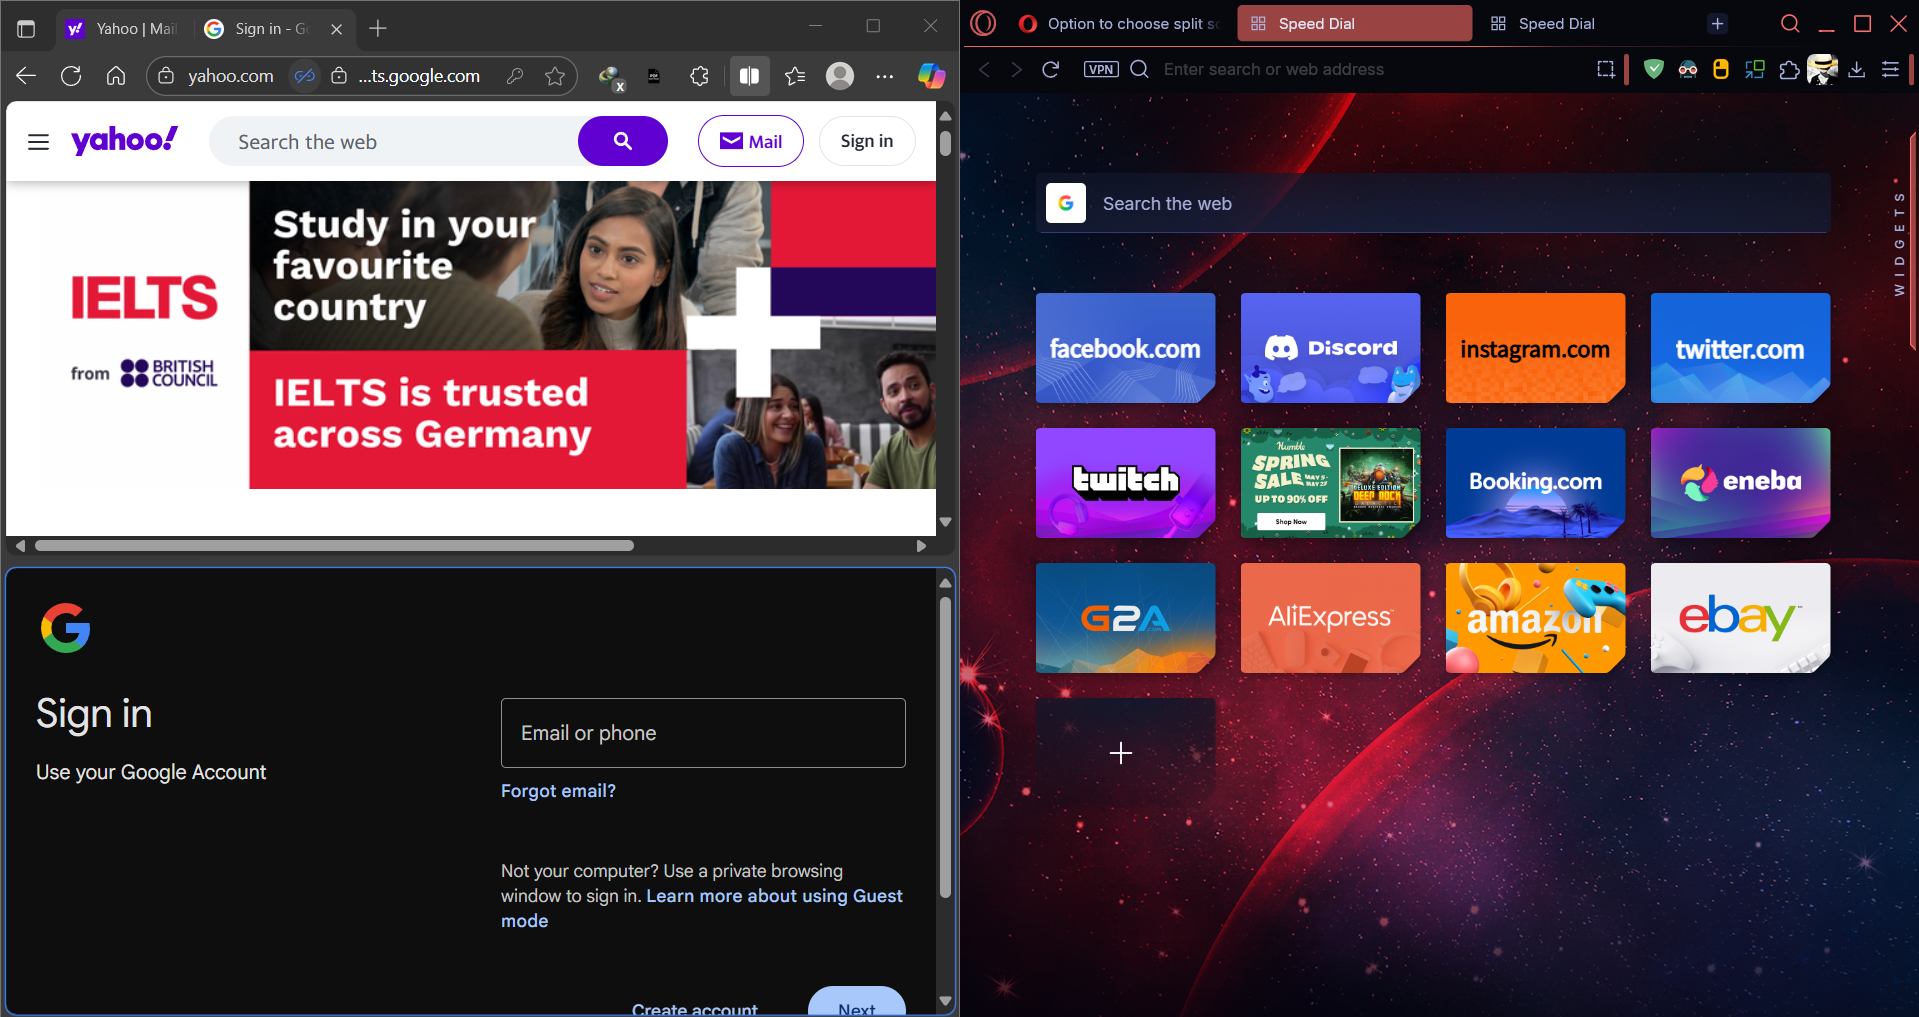Open Edge extensions puzzle icon
Screen dimensions: 1919x1017
click(700, 76)
